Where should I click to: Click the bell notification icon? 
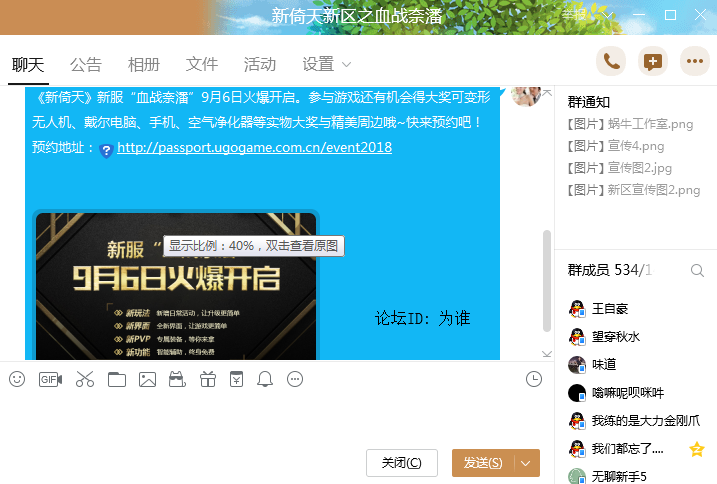(x=265, y=379)
